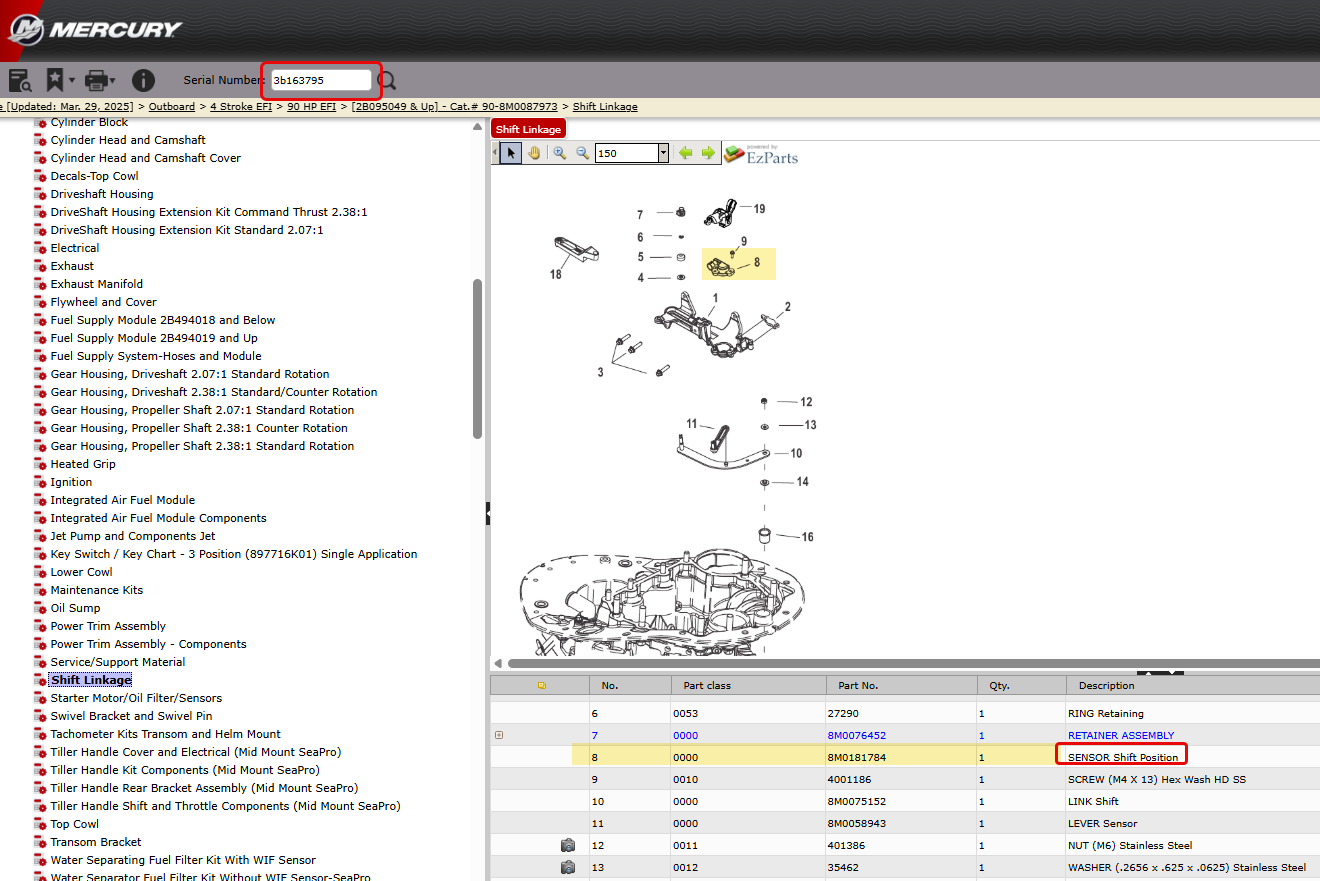Click the Outboard breadcrumb link
This screenshot has width=1320, height=881.
pyautogui.click(x=172, y=106)
